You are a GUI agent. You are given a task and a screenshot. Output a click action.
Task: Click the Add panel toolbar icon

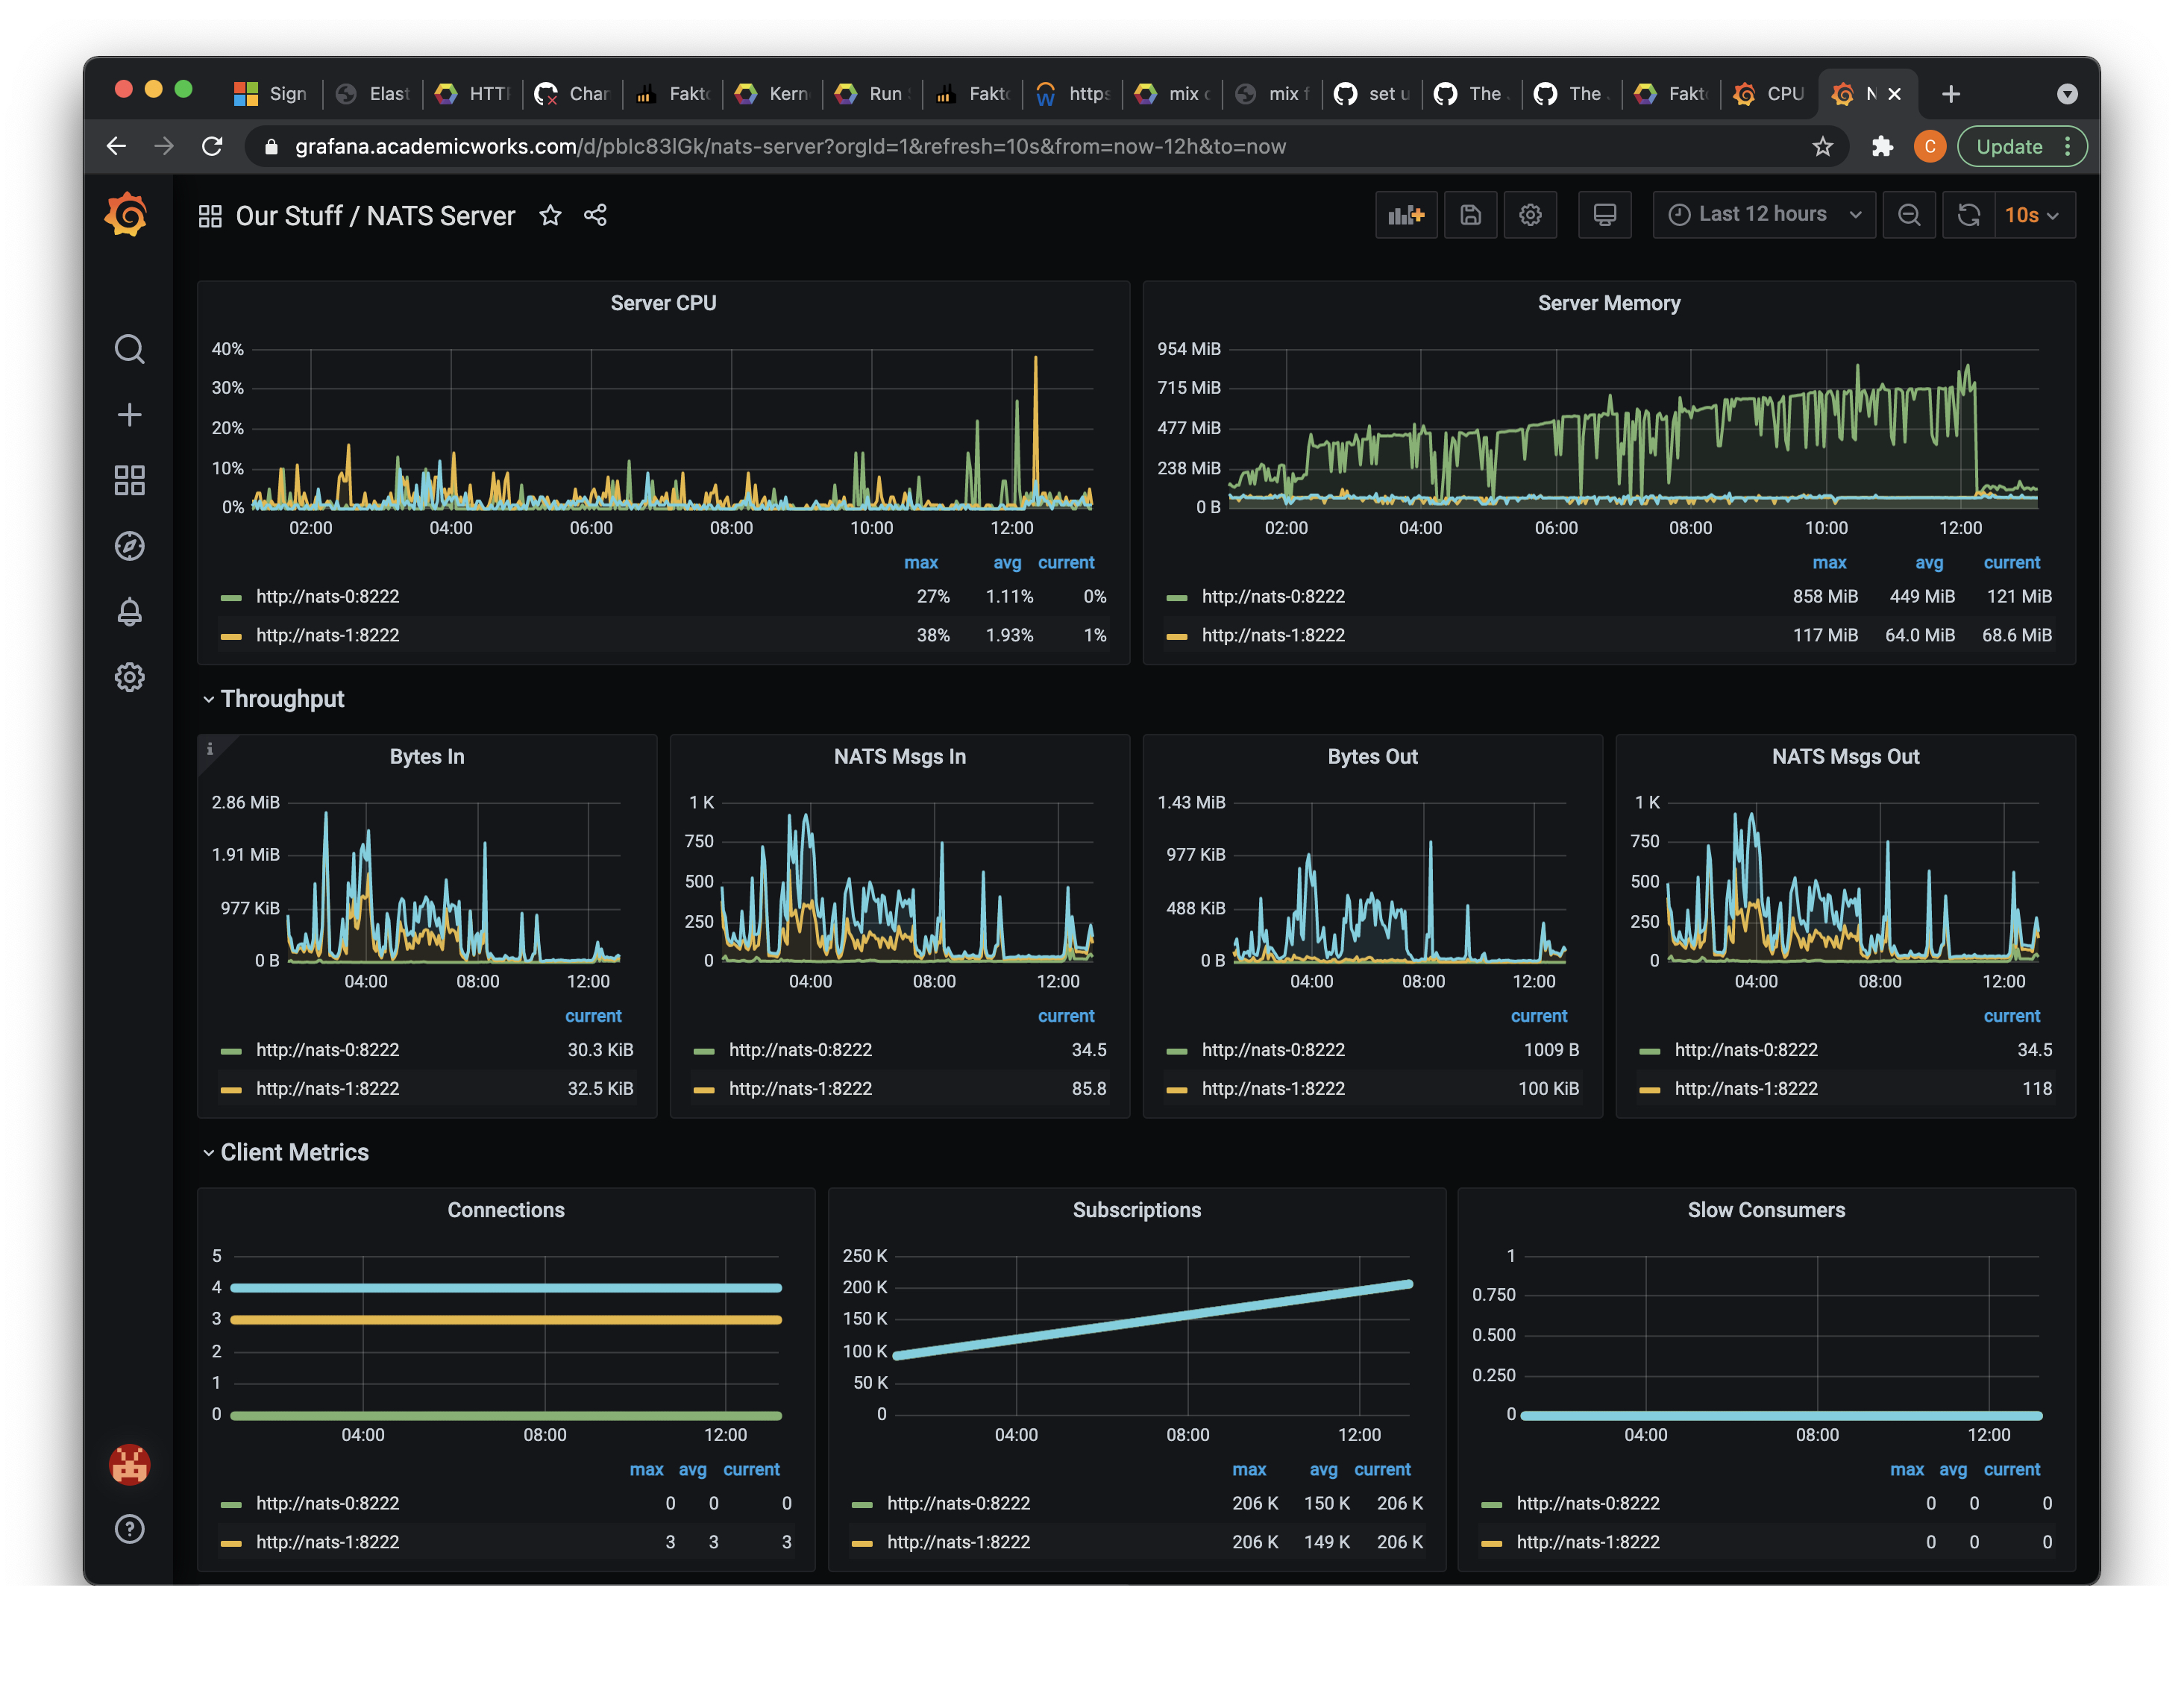click(x=1405, y=215)
